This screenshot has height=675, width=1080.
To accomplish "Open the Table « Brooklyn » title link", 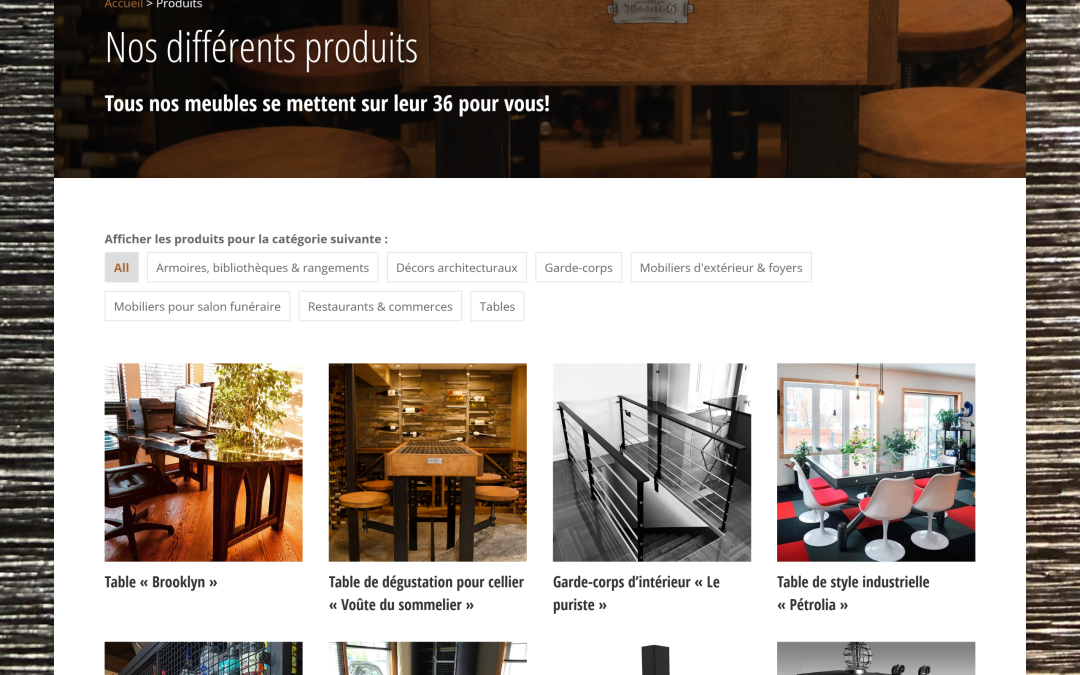I will point(160,582).
